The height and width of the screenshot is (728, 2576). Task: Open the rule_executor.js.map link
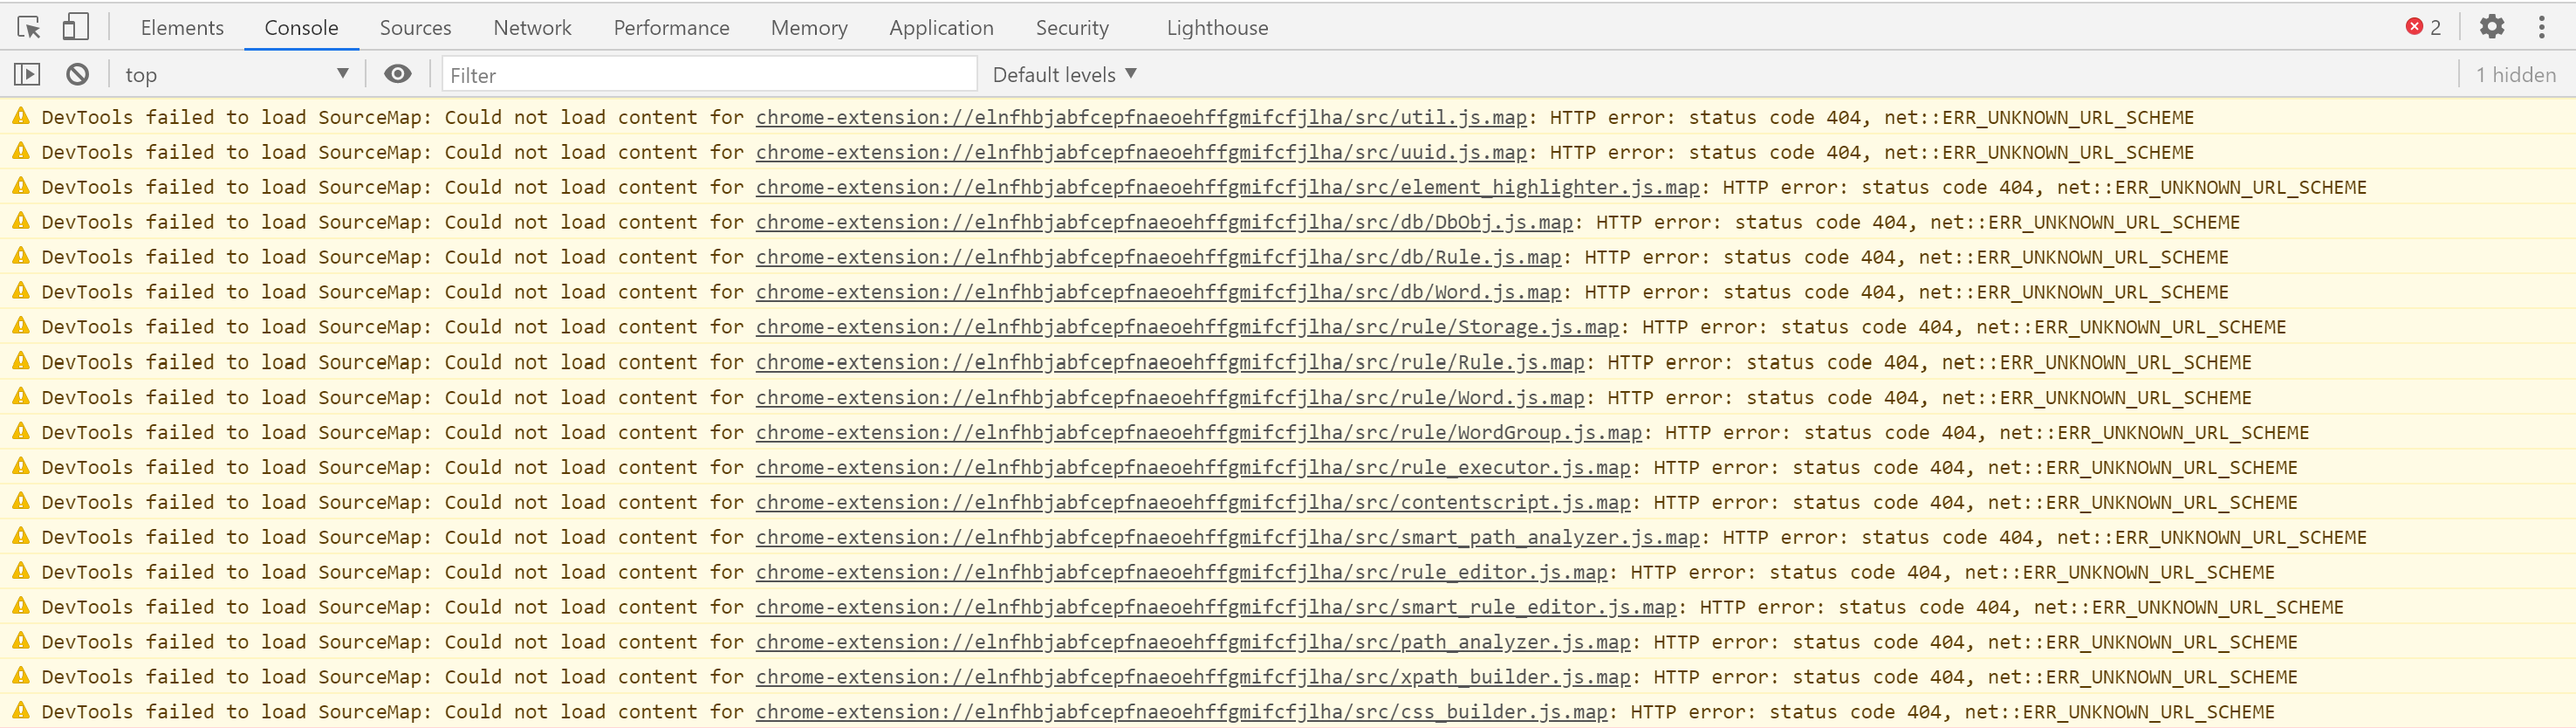click(1193, 467)
